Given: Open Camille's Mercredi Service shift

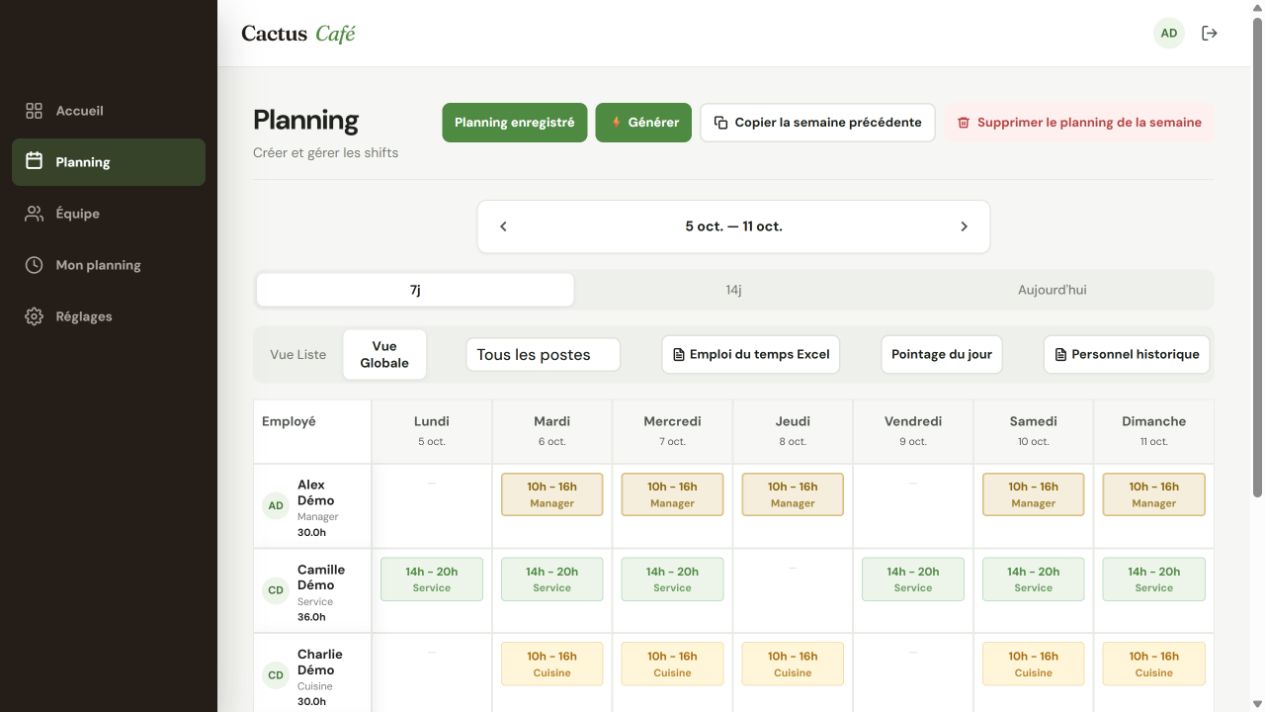Looking at the screenshot, I should 672,579.
